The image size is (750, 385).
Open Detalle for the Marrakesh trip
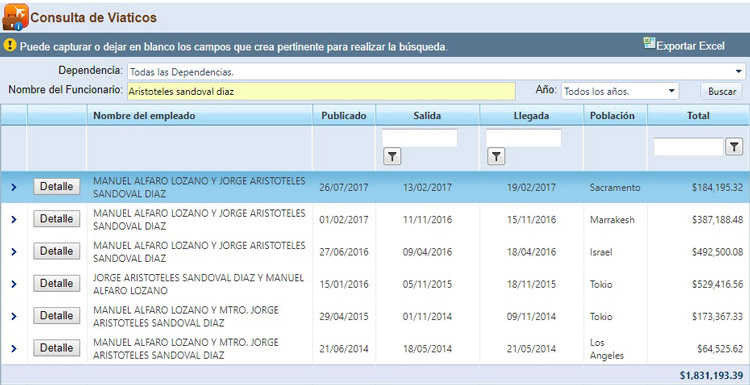point(56,219)
